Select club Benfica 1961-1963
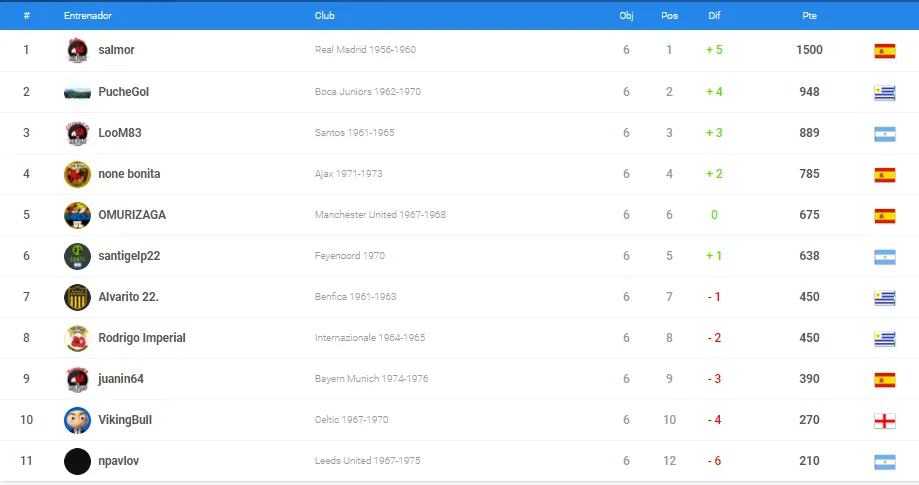 tap(356, 297)
